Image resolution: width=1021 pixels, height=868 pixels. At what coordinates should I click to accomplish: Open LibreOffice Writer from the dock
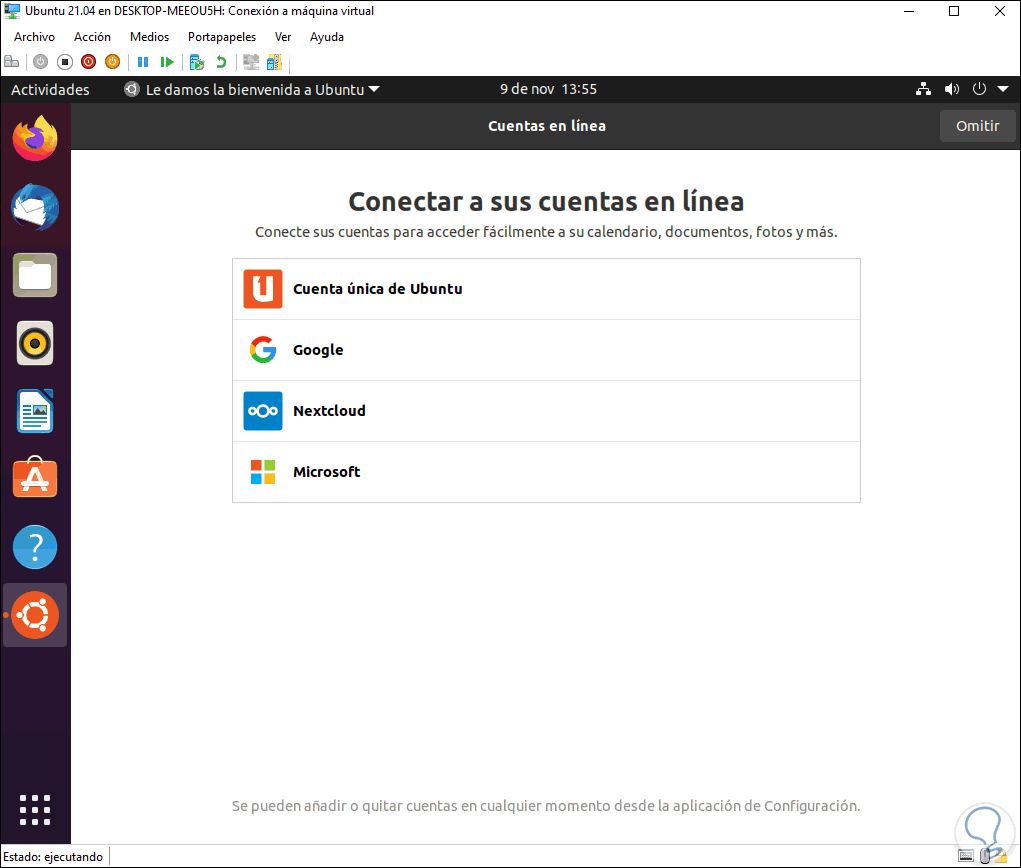pos(35,412)
